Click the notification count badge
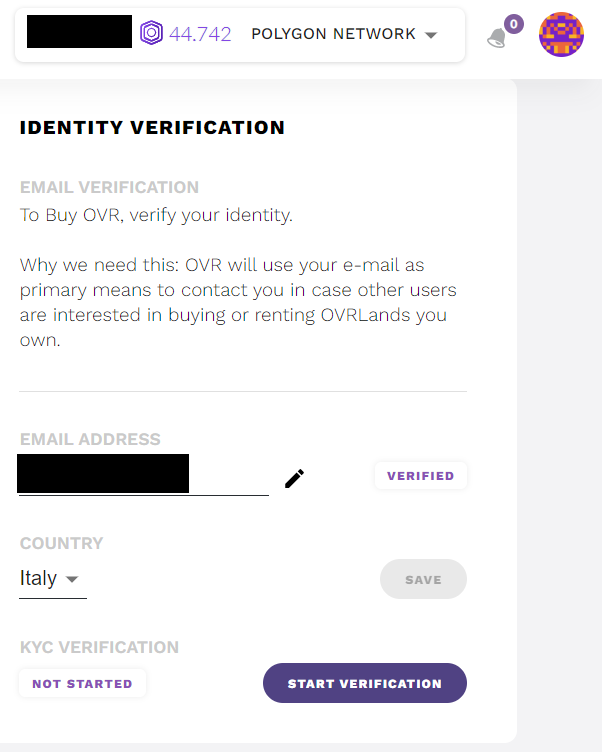The height and width of the screenshot is (752, 602). 514,23
